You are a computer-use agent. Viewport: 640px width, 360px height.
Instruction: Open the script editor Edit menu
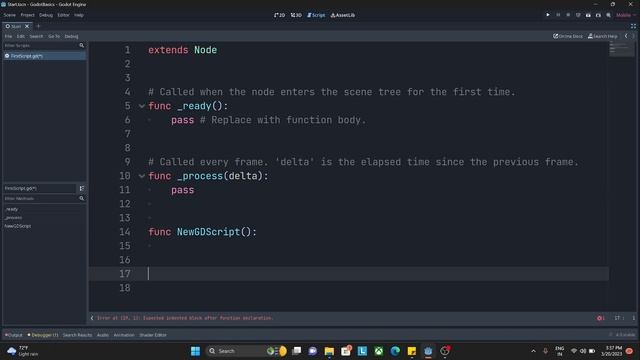[x=20, y=36]
